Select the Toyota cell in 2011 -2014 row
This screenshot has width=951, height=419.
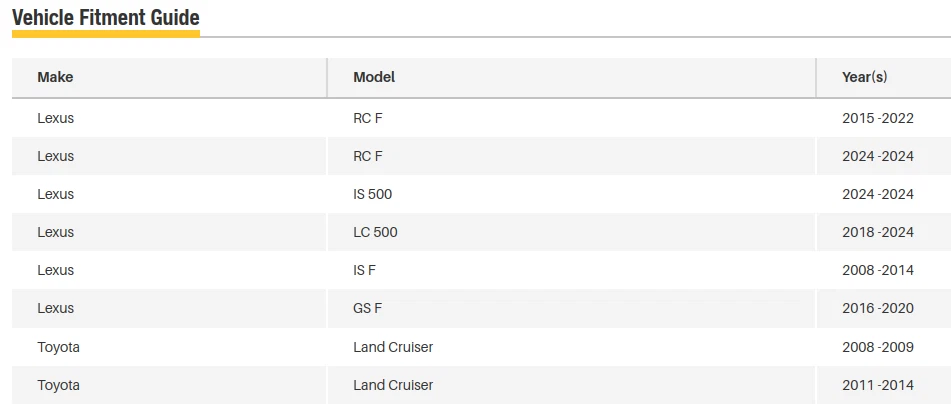pos(58,385)
